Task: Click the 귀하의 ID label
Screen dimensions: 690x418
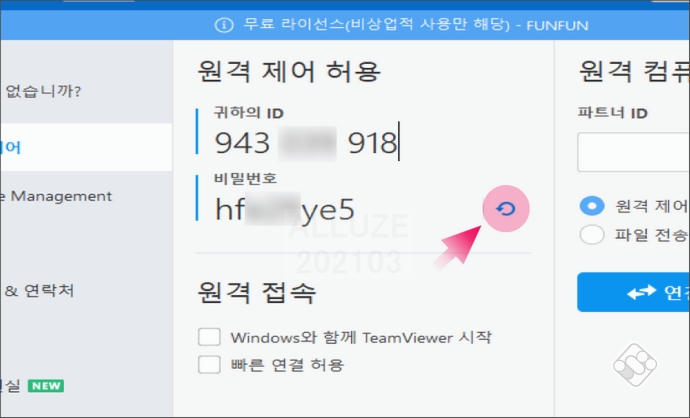Action: 249,113
